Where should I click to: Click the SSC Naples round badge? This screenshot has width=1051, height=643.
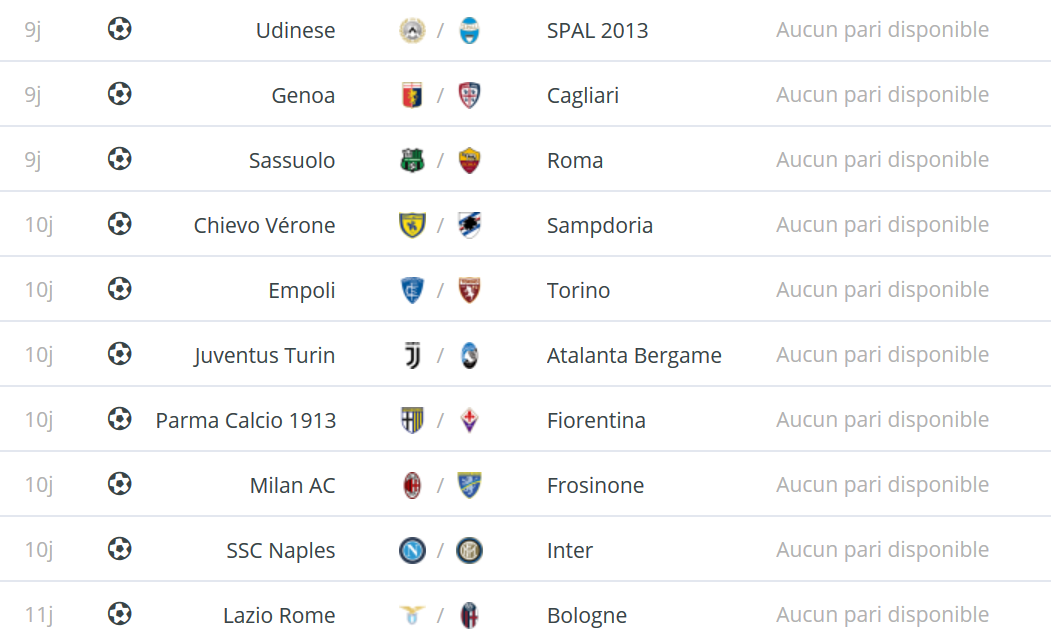(x=412, y=550)
